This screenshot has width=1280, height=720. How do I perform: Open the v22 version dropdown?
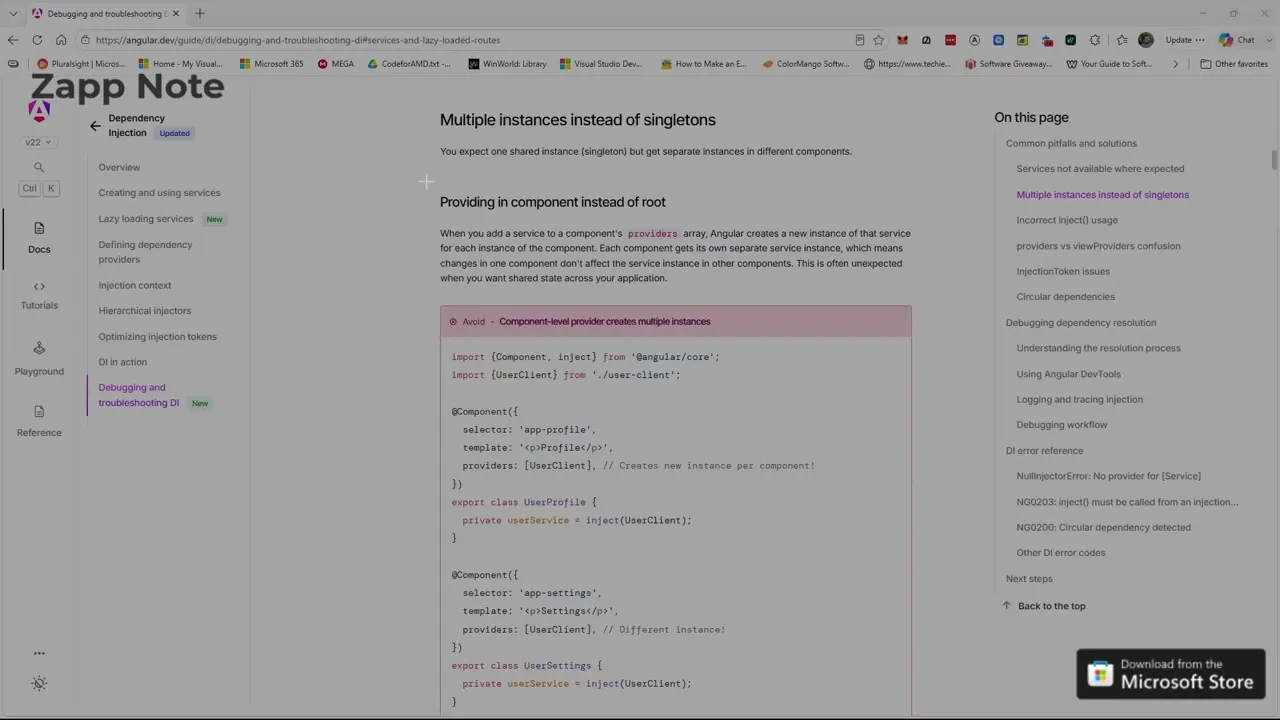pyautogui.click(x=38, y=142)
